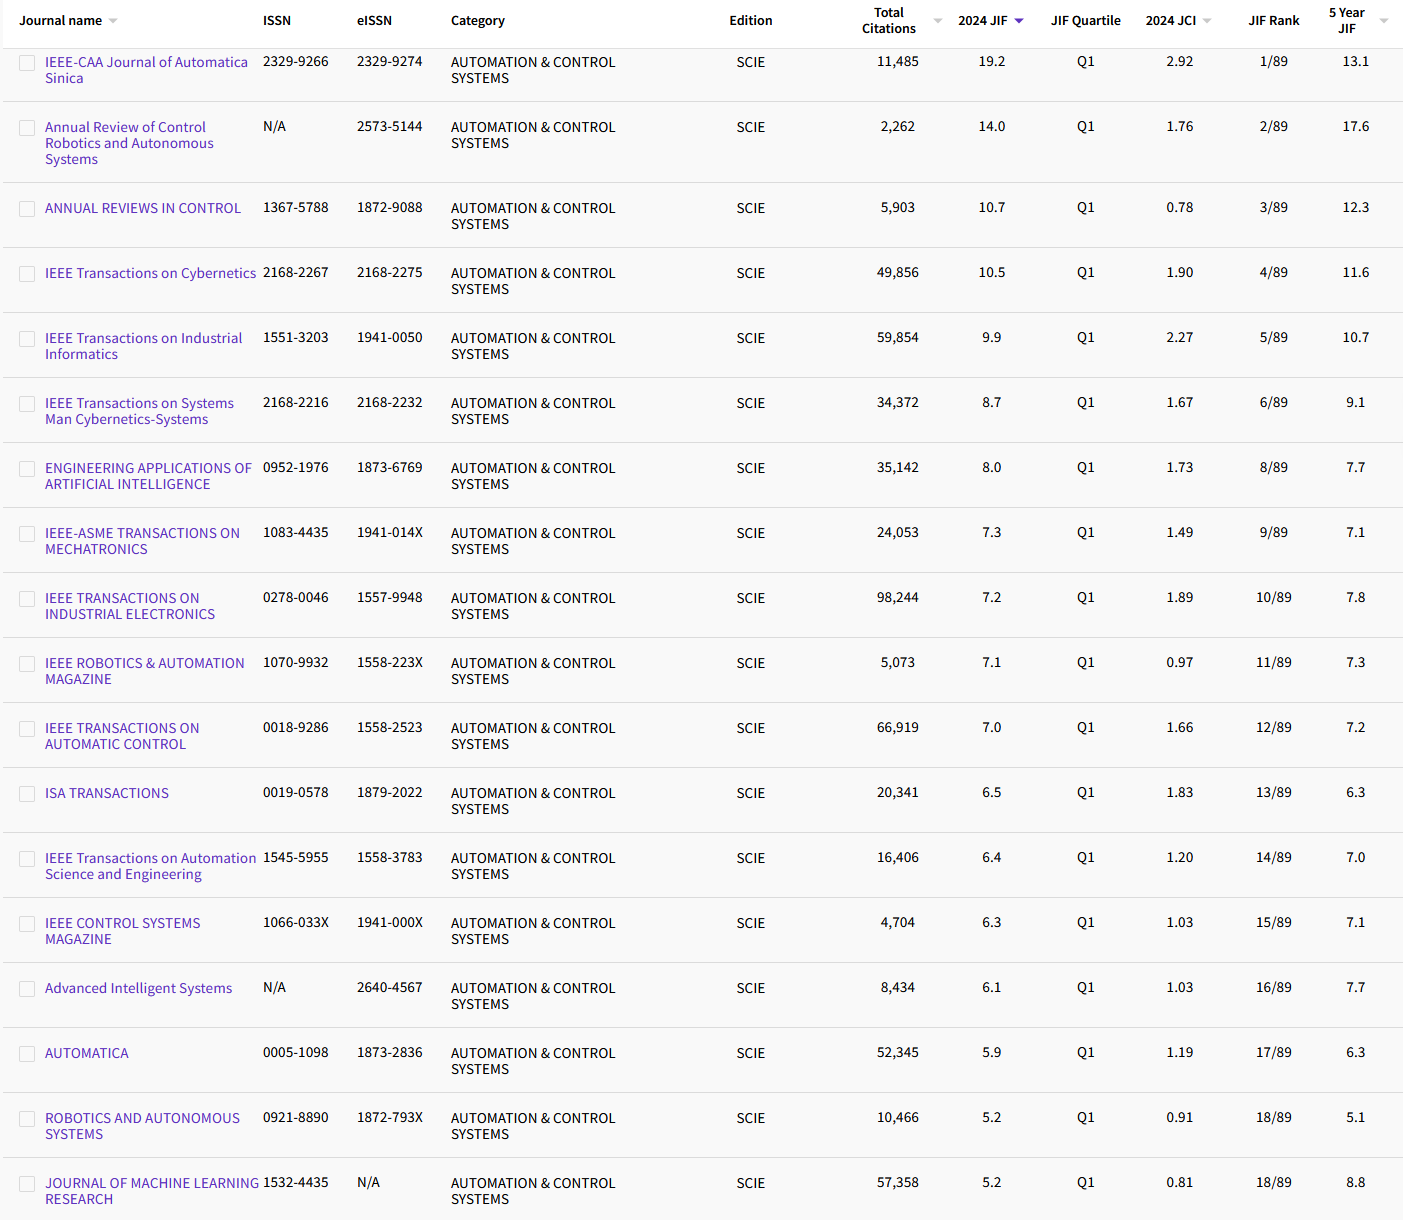
Task: Open ANNUAL REVIEWS IN CONTROL journal
Action: (143, 208)
